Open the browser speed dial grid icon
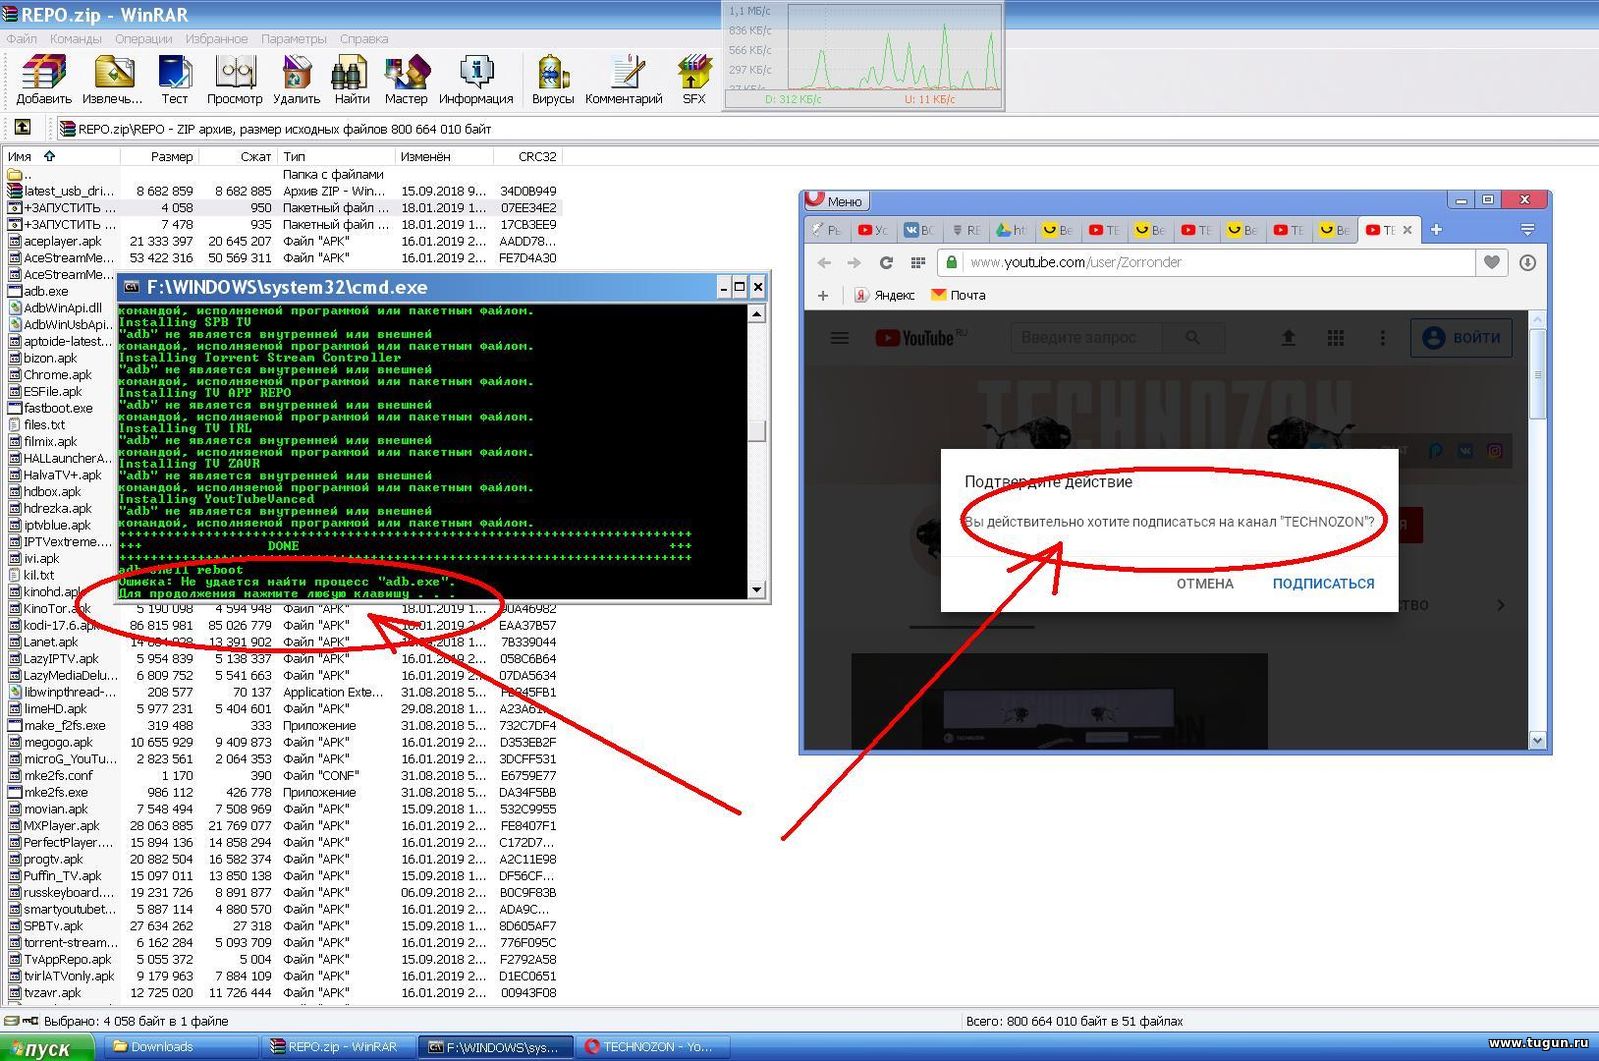Image resolution: width=1599 pixels, height=1061 pixels. [x=917, y=262]
